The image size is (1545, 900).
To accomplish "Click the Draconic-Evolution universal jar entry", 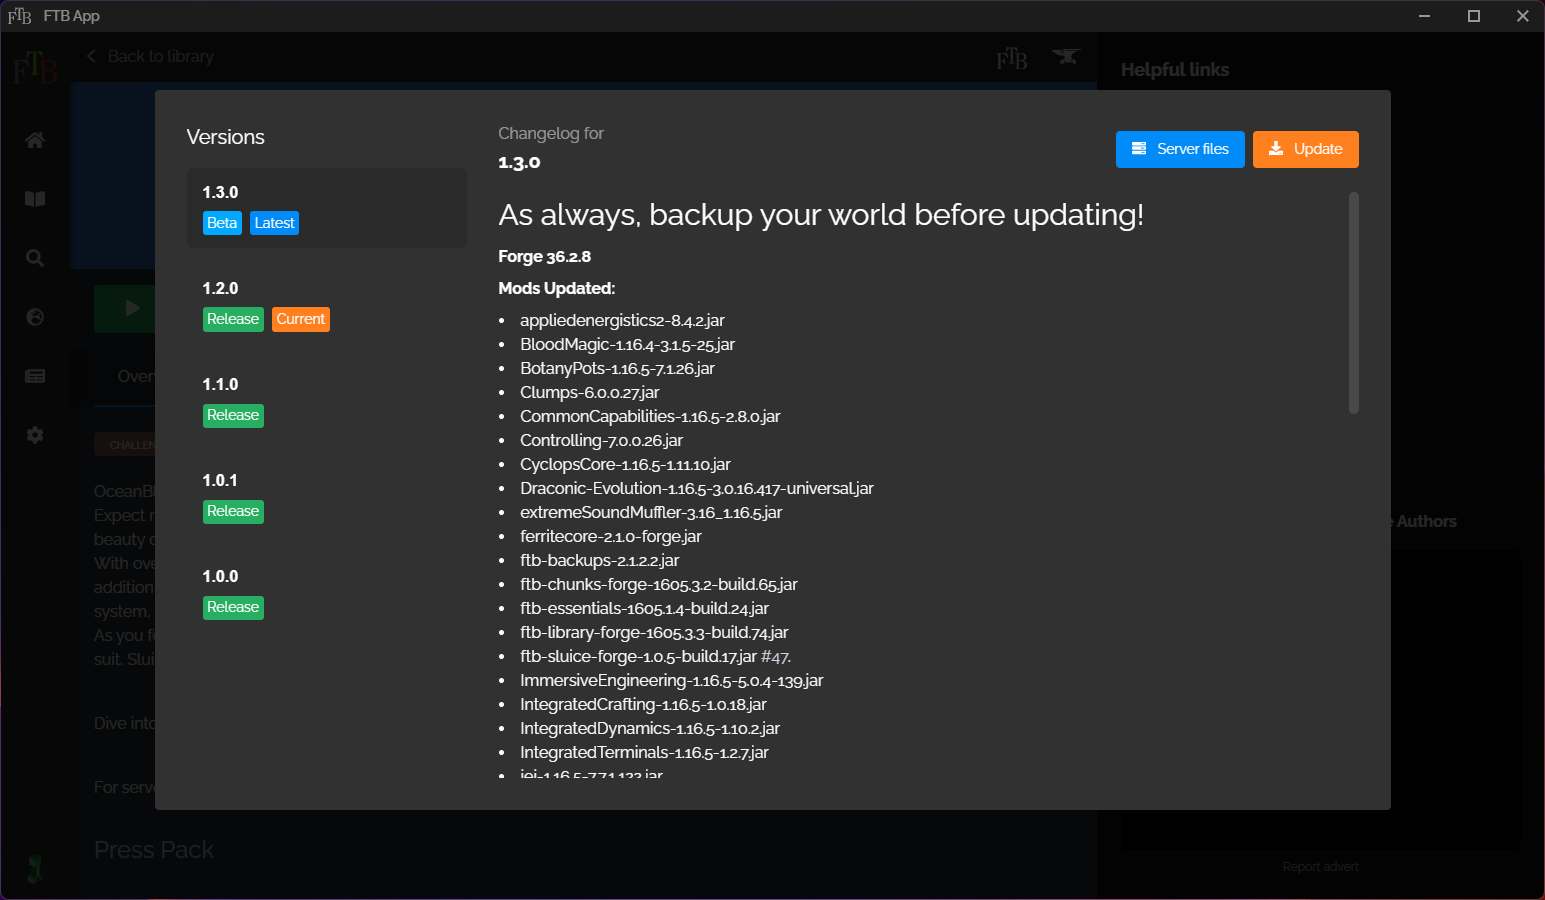I will [x=697, y=489].
